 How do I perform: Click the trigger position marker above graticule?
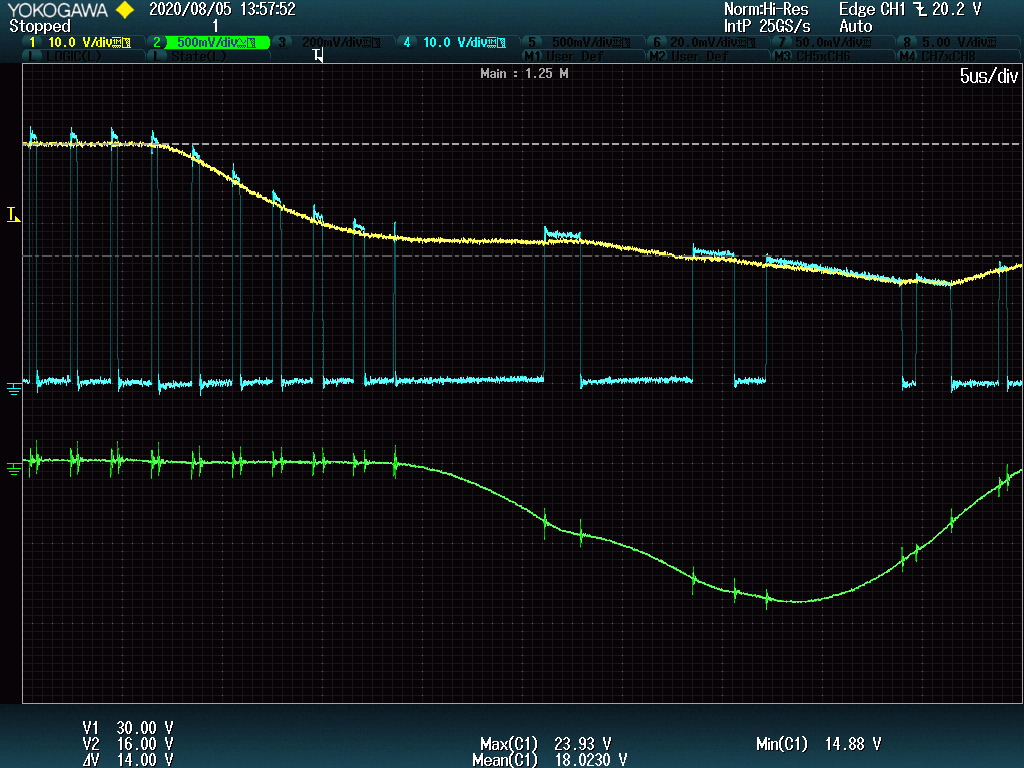318,56
